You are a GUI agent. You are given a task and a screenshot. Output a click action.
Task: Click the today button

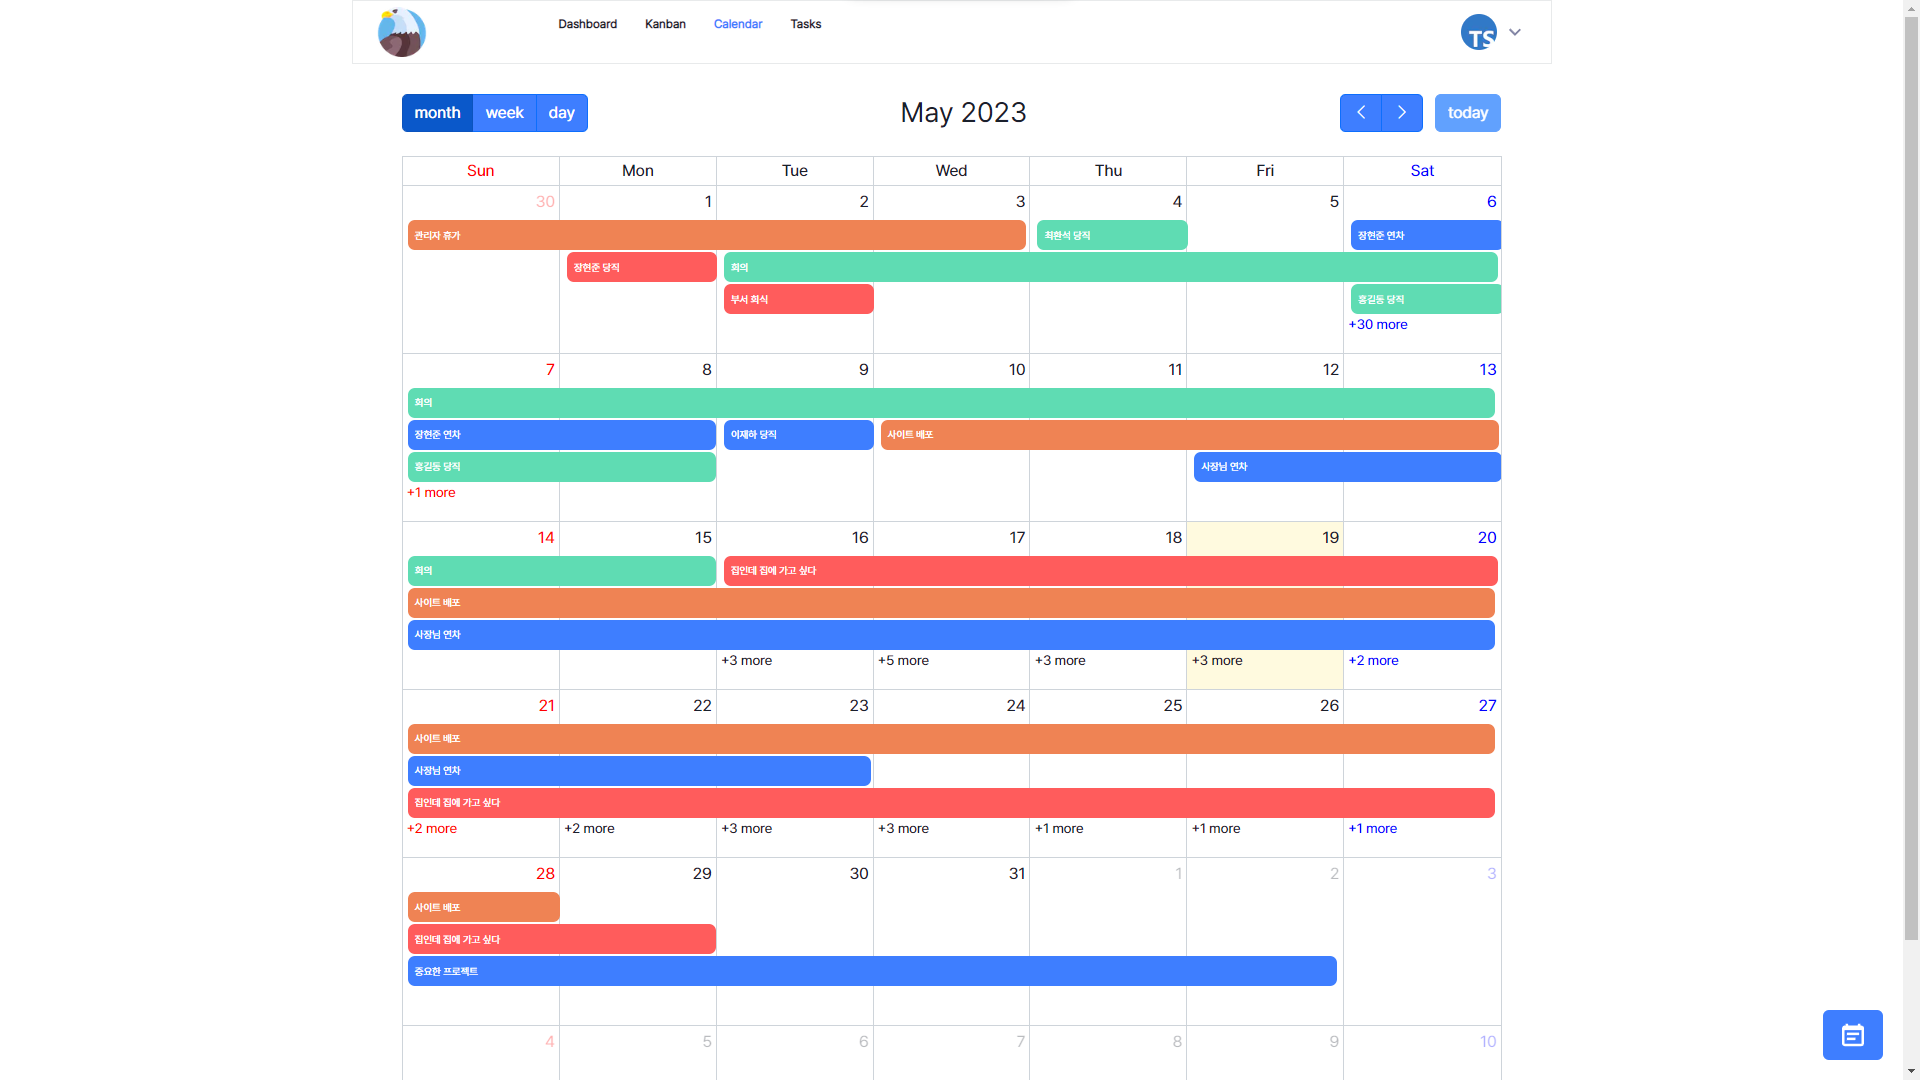point(1467,113)
